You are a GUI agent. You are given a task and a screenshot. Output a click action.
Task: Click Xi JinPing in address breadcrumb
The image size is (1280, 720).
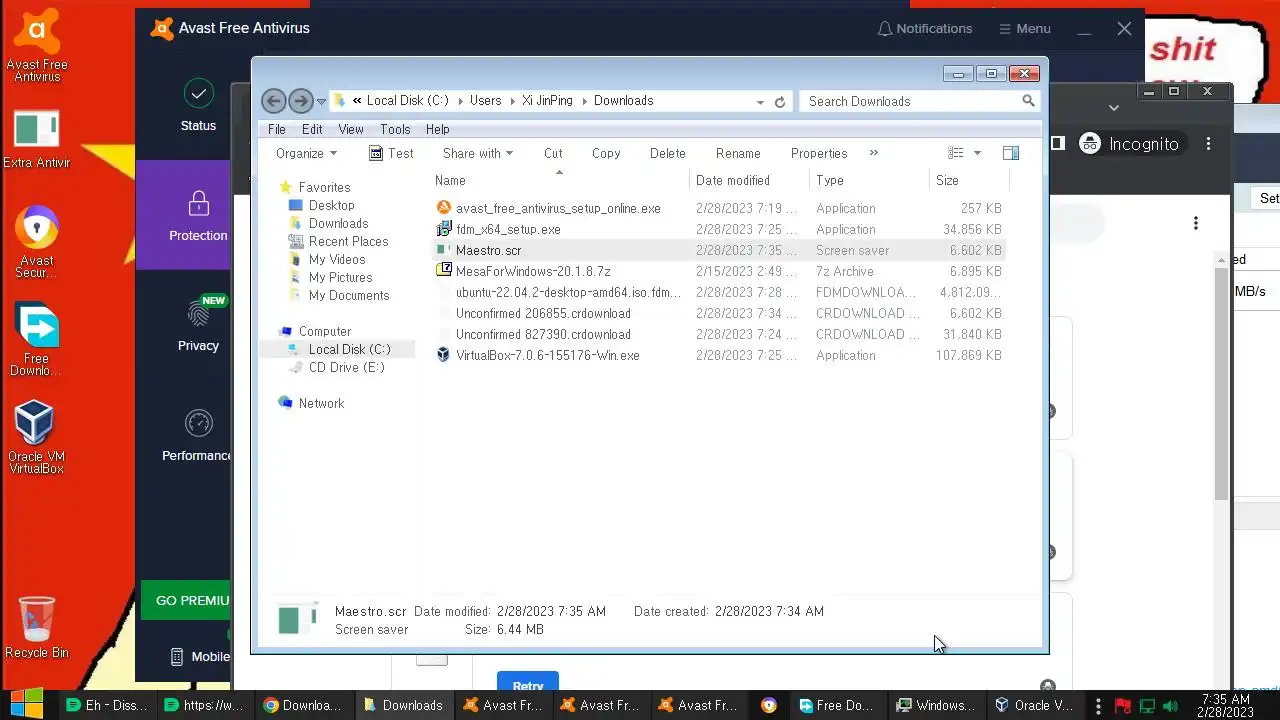point(547,101)
